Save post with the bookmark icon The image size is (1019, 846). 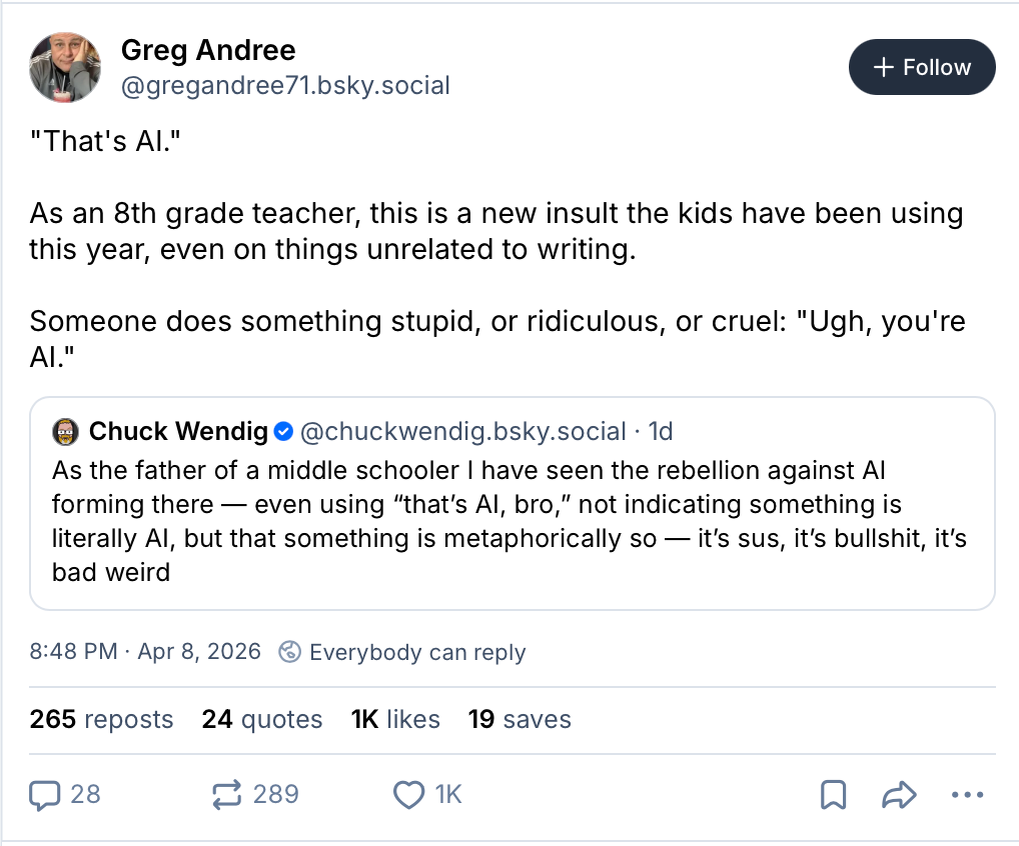coord(833,795)
